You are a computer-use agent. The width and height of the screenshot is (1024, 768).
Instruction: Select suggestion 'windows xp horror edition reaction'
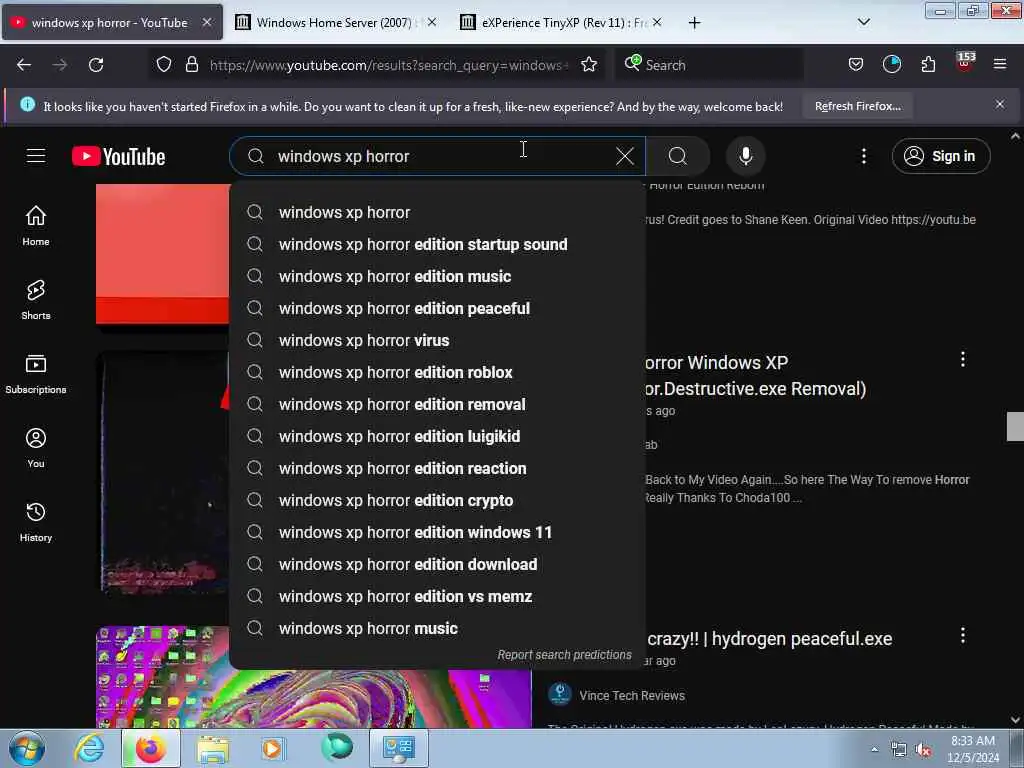click(438, 468)
